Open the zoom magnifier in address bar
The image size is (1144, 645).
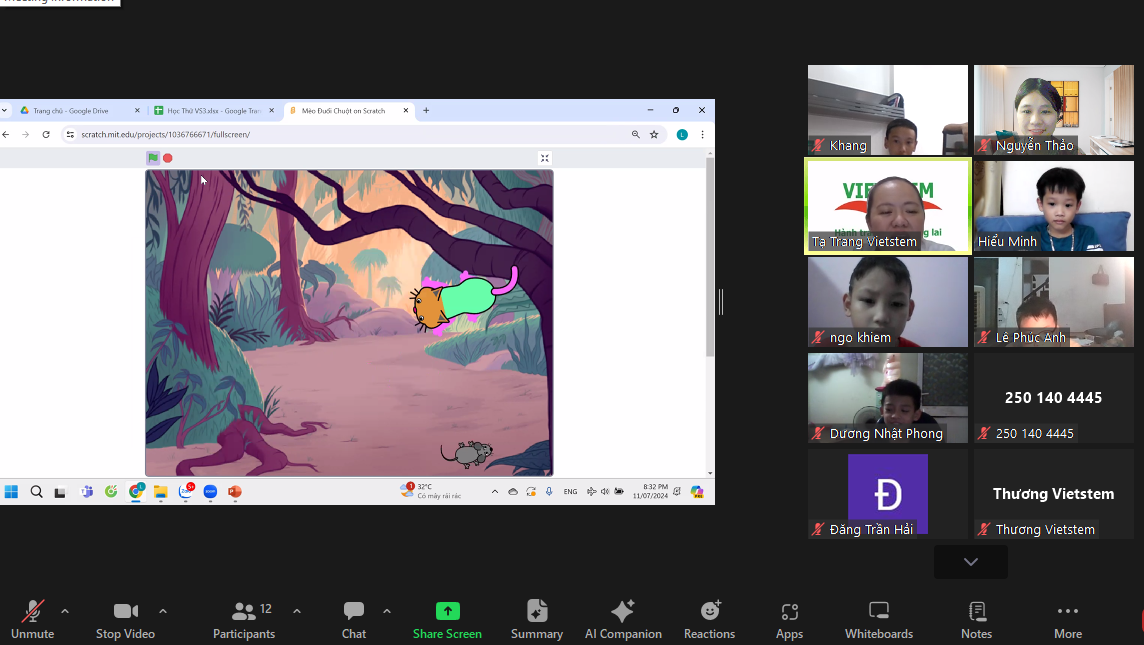(x=635, y=134)
